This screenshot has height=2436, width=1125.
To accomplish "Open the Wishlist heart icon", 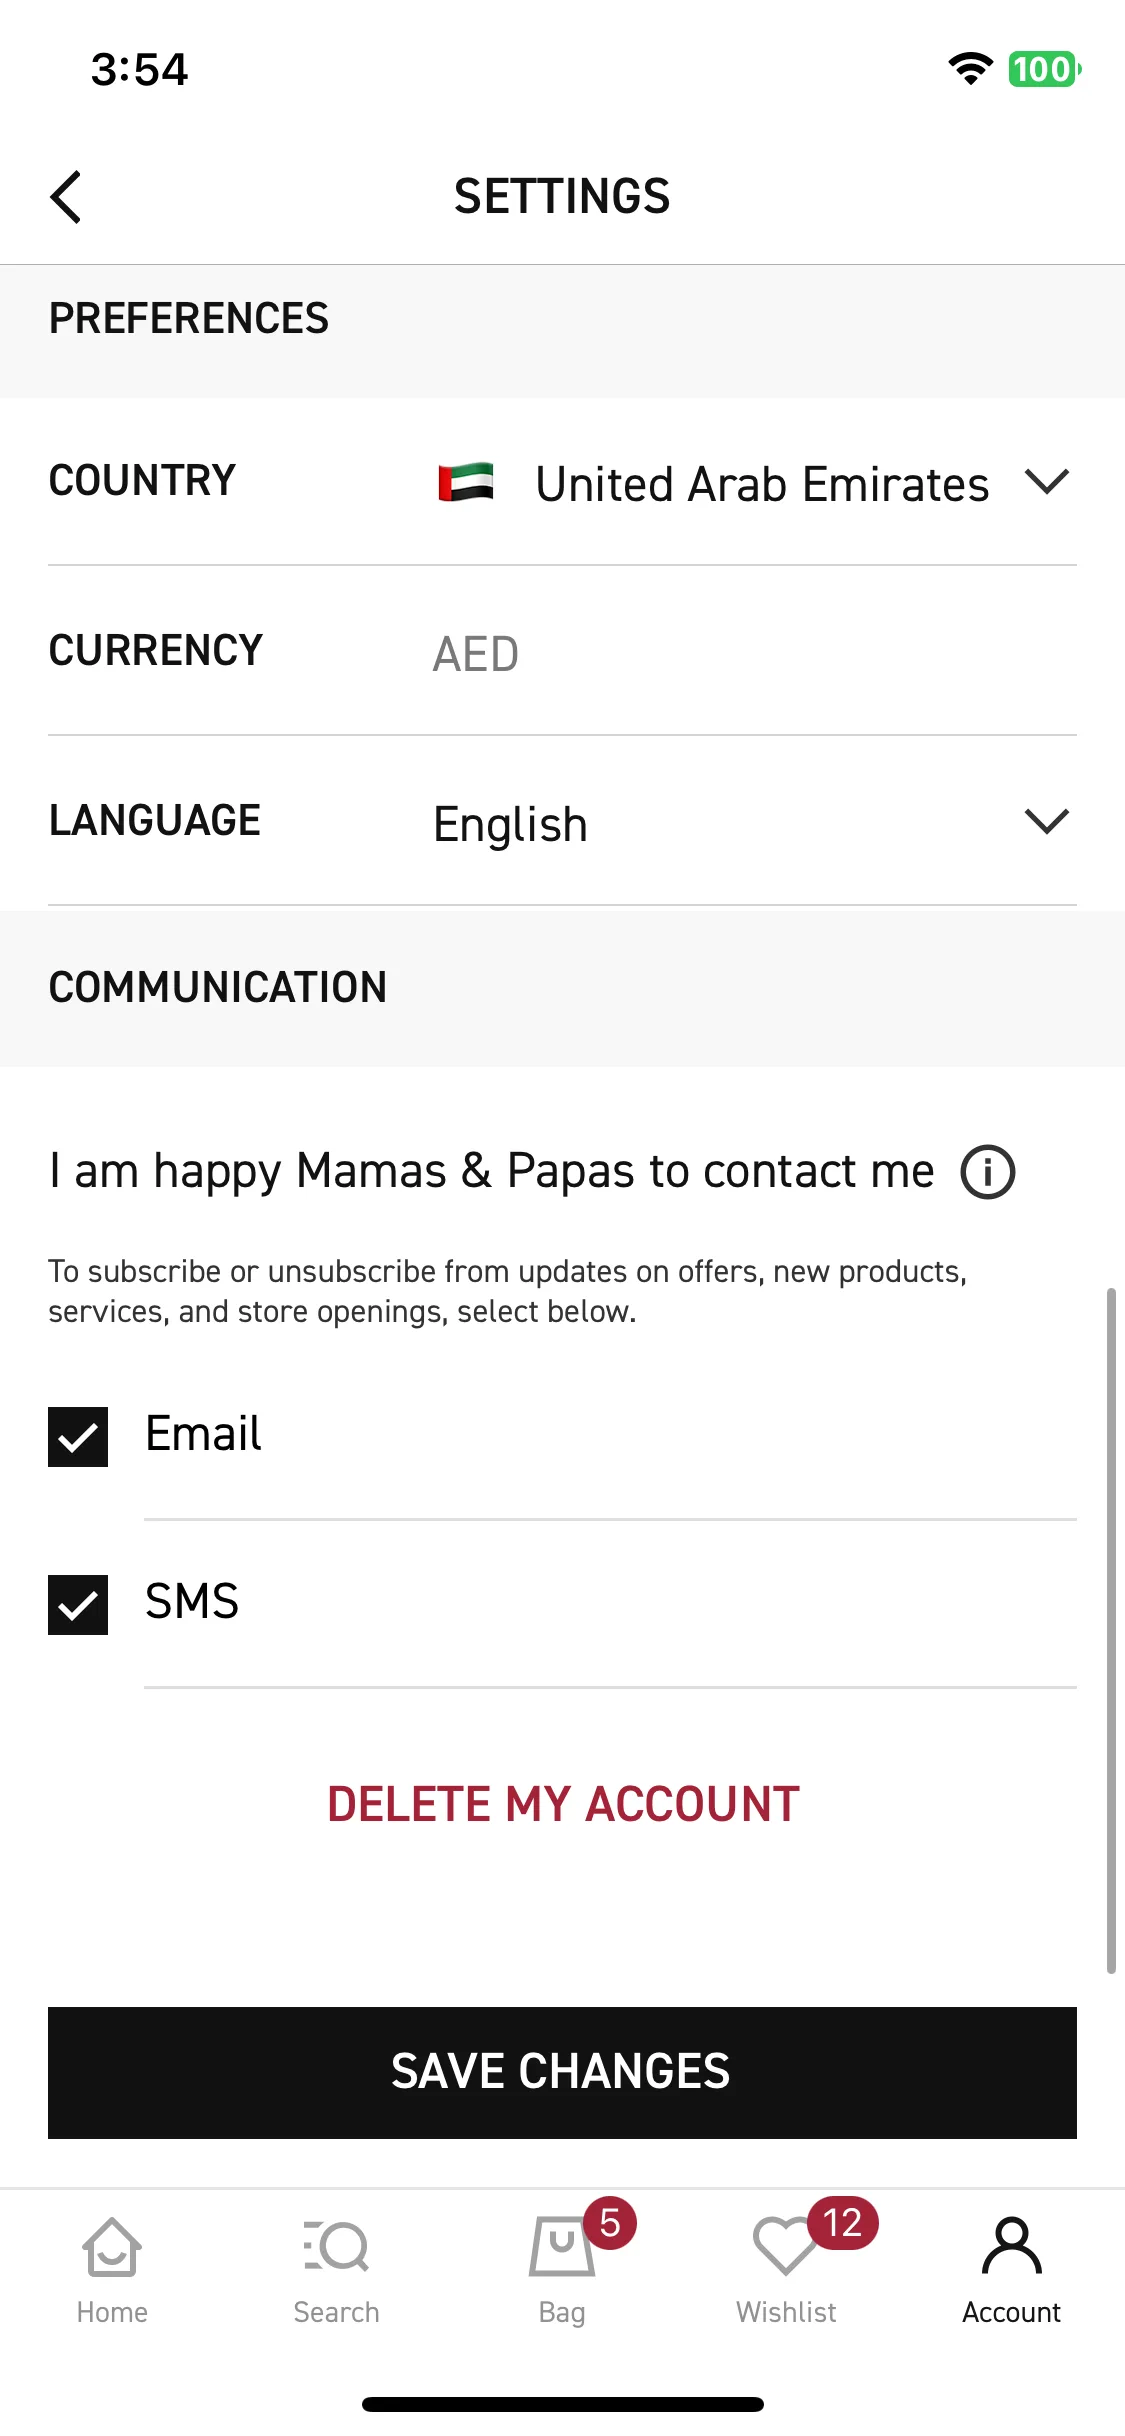I will click(x=786, y=2247).
